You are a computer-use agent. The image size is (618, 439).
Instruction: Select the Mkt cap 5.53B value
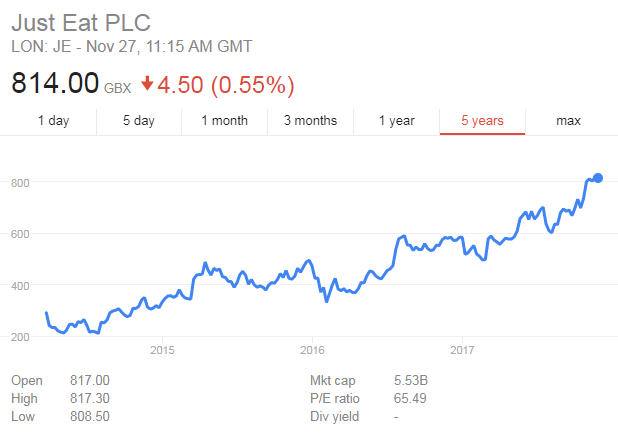coord(411,380)
